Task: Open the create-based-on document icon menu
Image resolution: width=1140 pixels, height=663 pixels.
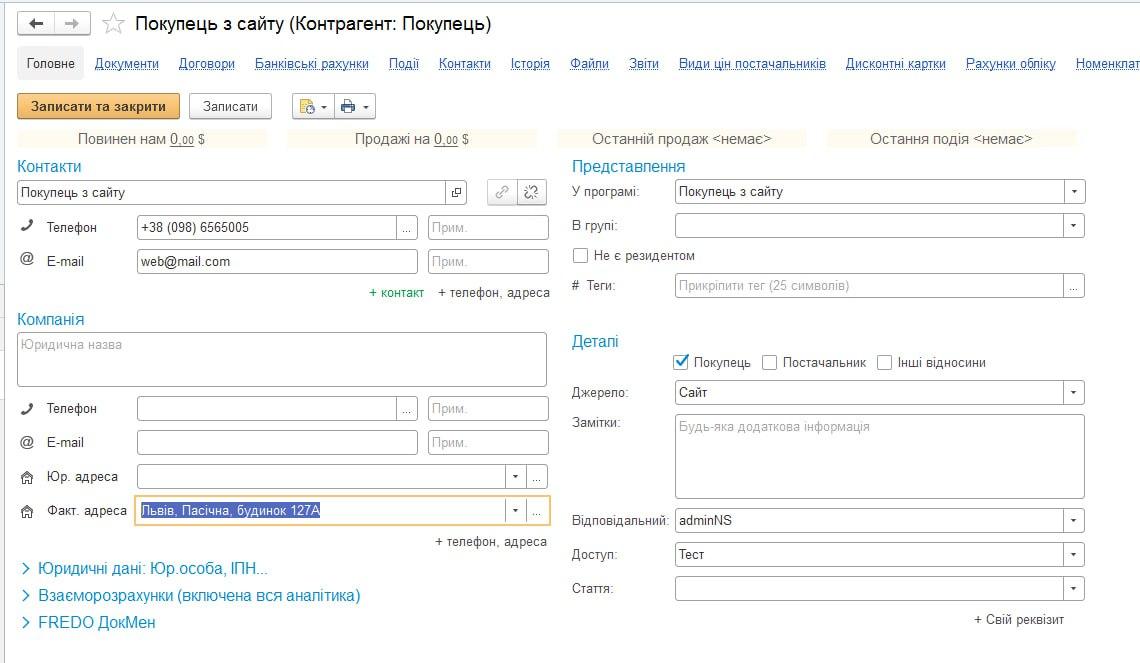Action: click(313, 106)
